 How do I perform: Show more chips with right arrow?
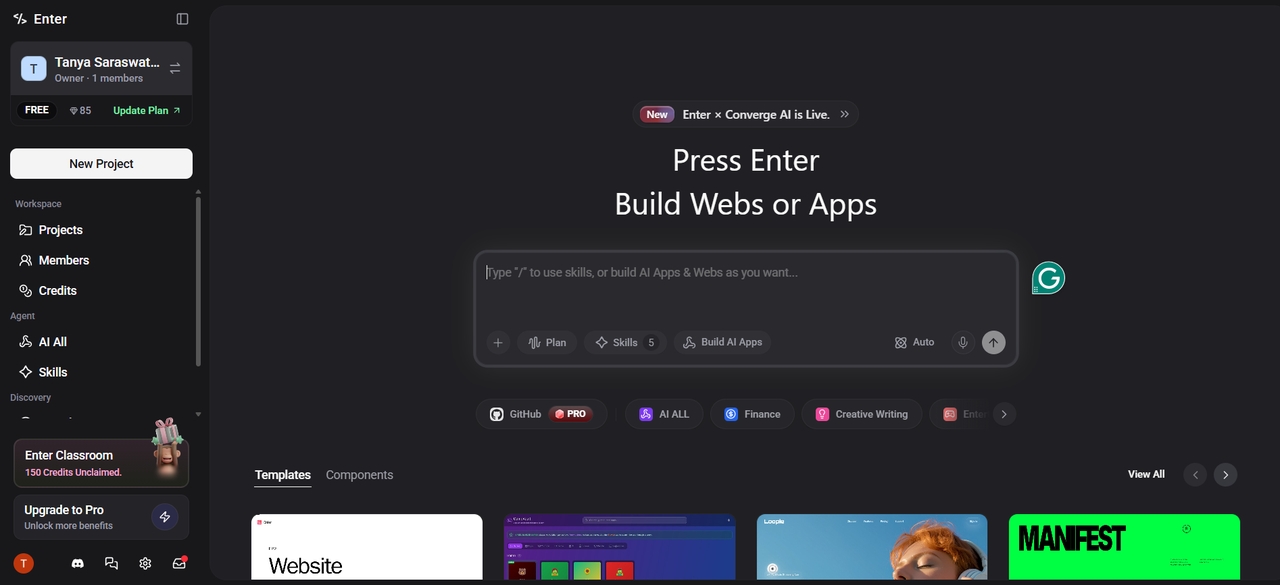(x=1005, y=414)
